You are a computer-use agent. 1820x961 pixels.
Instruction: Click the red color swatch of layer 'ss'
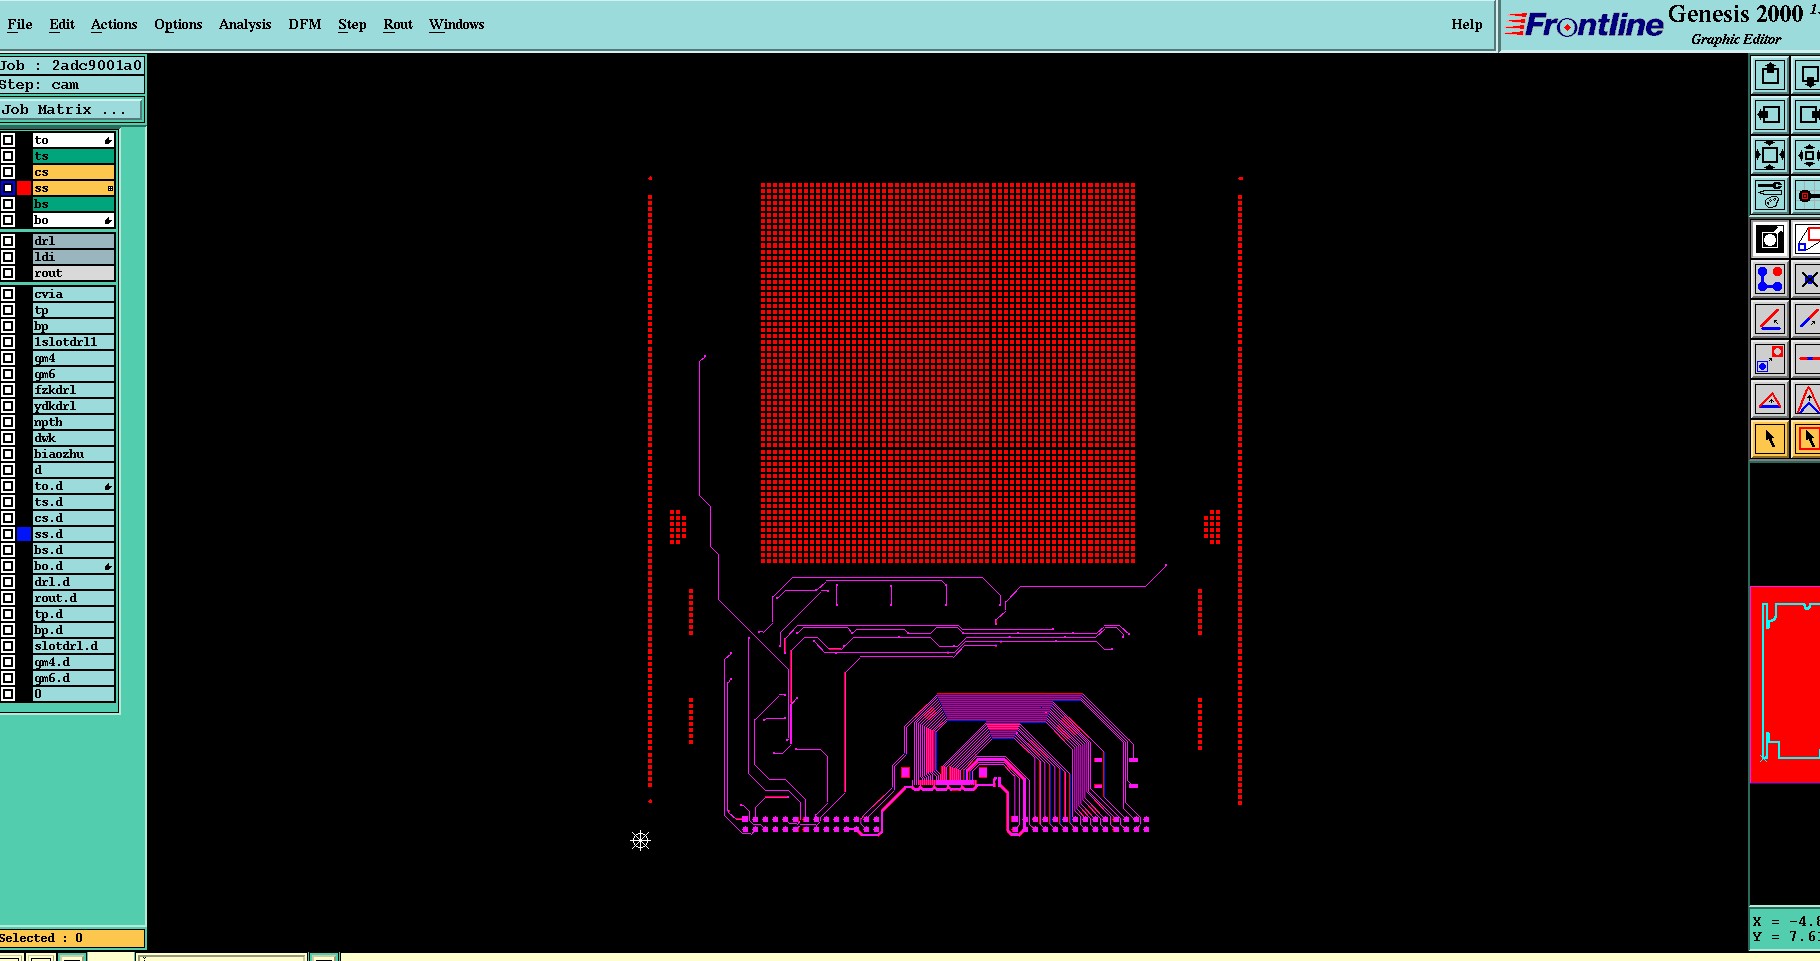(x=24, y=188)
